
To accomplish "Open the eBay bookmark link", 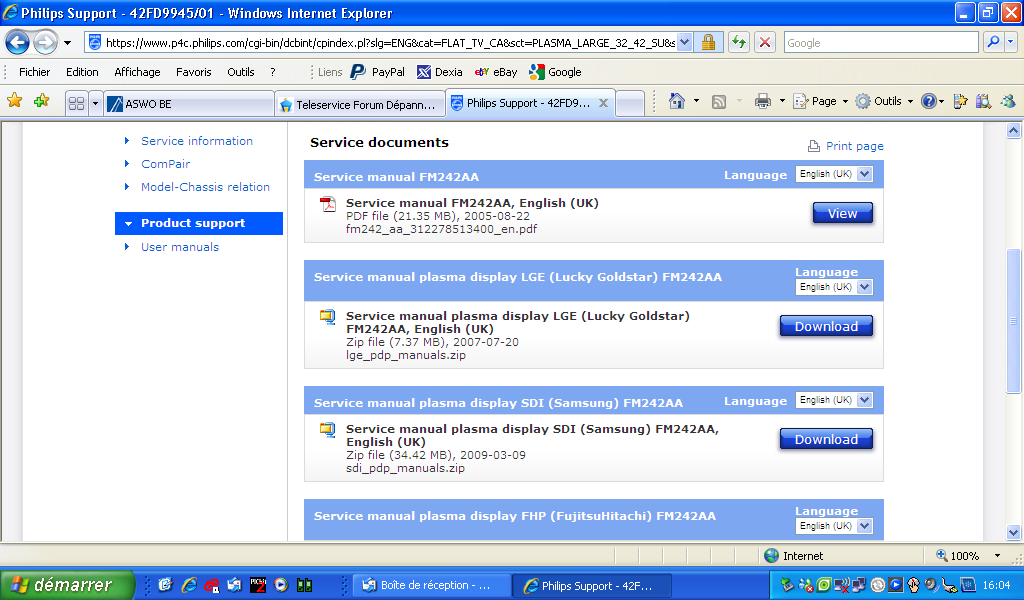I will (496, 72).
